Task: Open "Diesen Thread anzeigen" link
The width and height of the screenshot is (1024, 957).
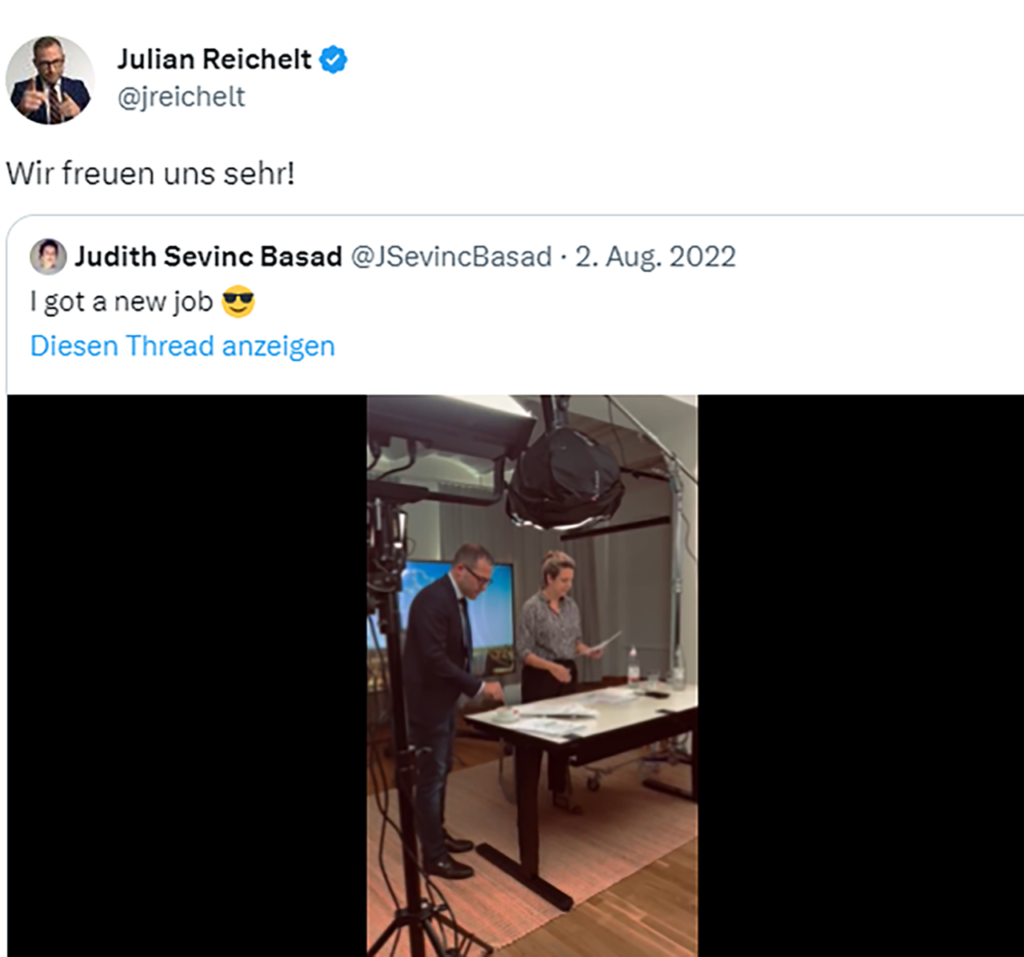Action: click(x=182, y=346)
